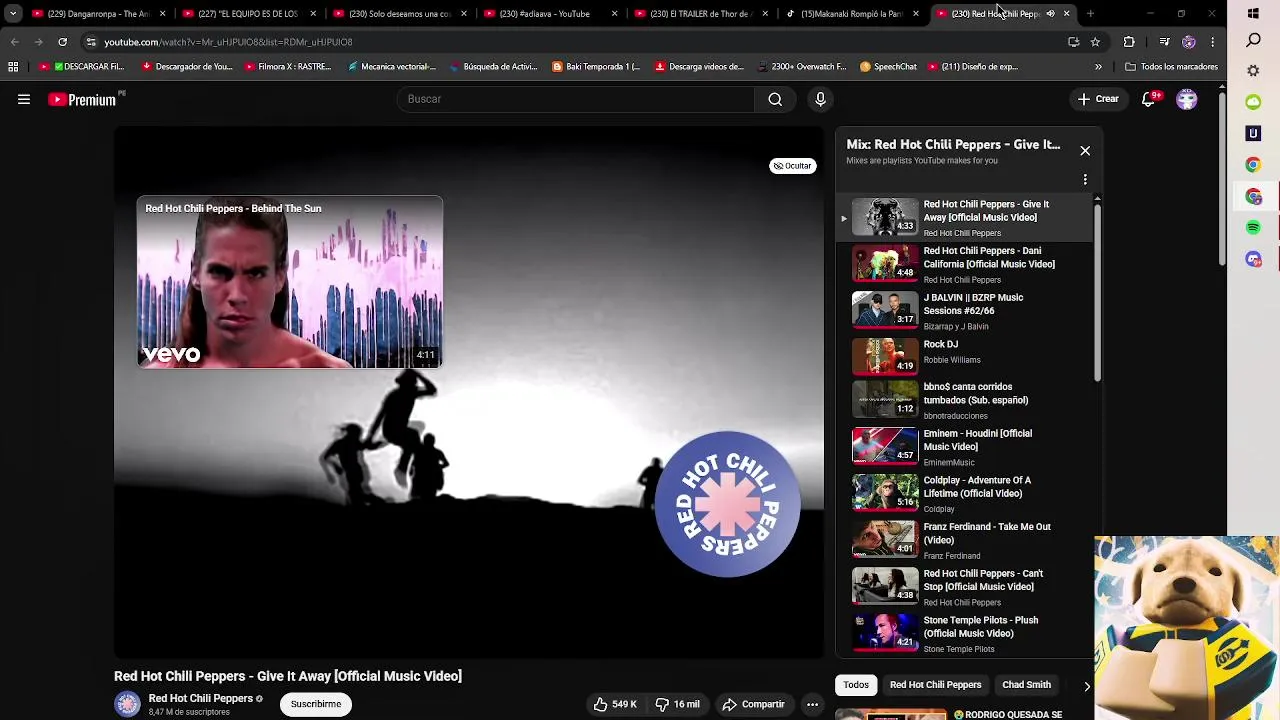Image resolution: width=1280 pixels, height=720 pixels.
Task: Play bbno$ canta corridos tumbados
Action: click(x=965, y=400)
